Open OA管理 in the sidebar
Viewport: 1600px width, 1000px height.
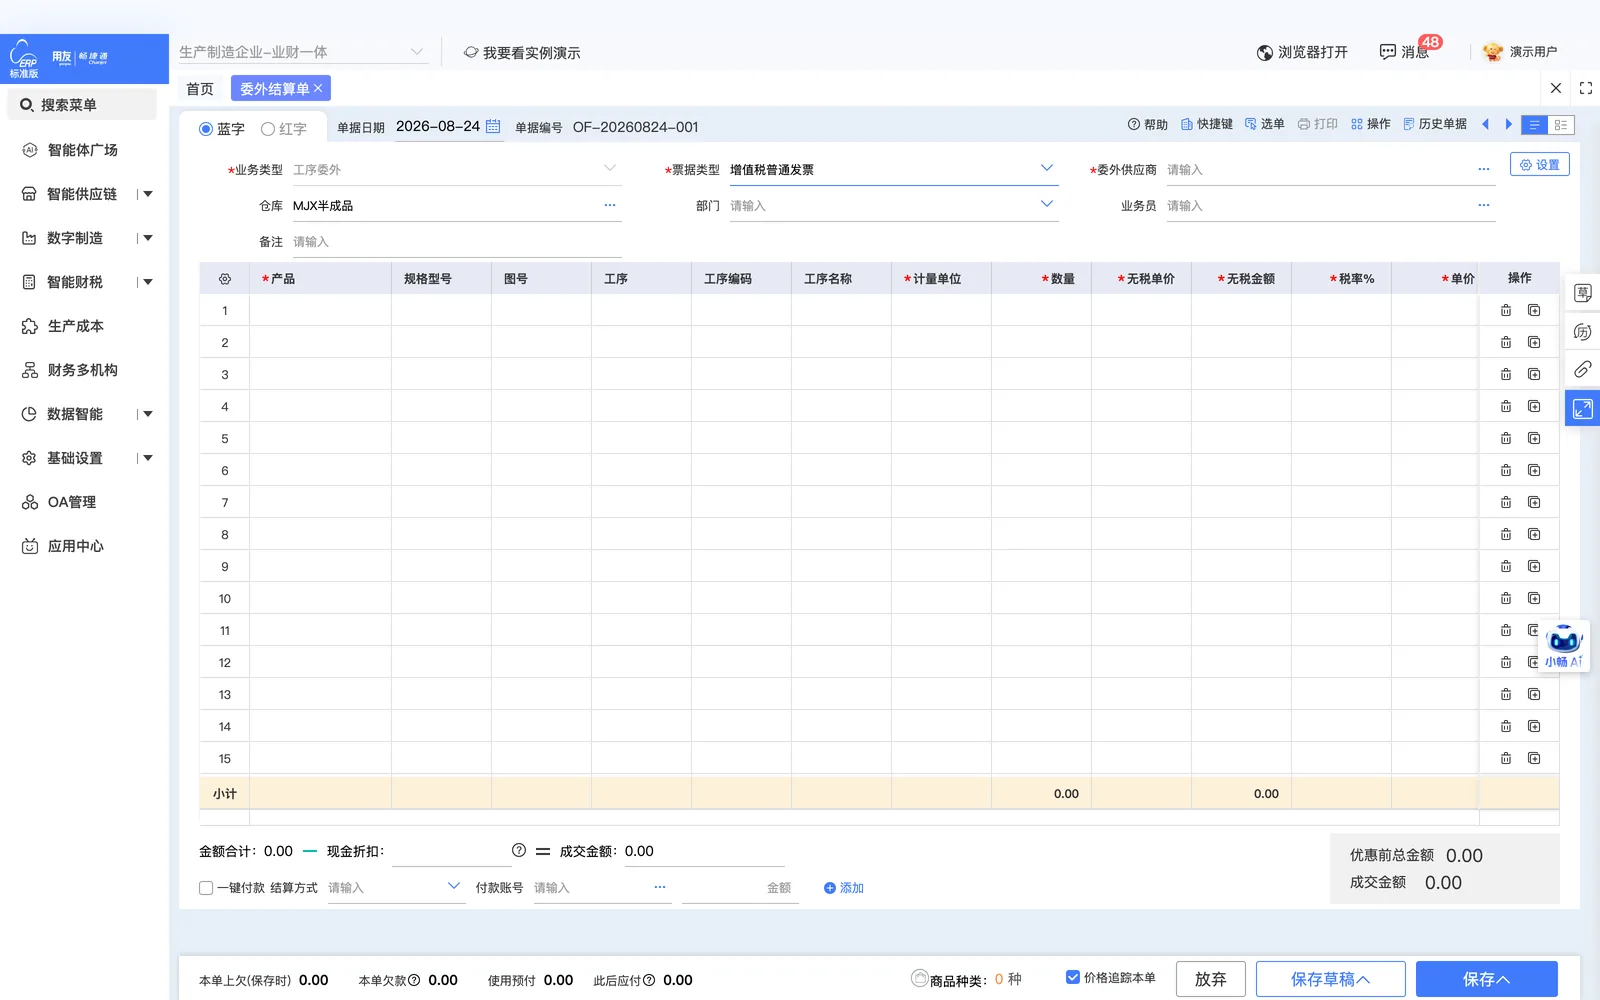pyautogui.click(x=72, y=502)
